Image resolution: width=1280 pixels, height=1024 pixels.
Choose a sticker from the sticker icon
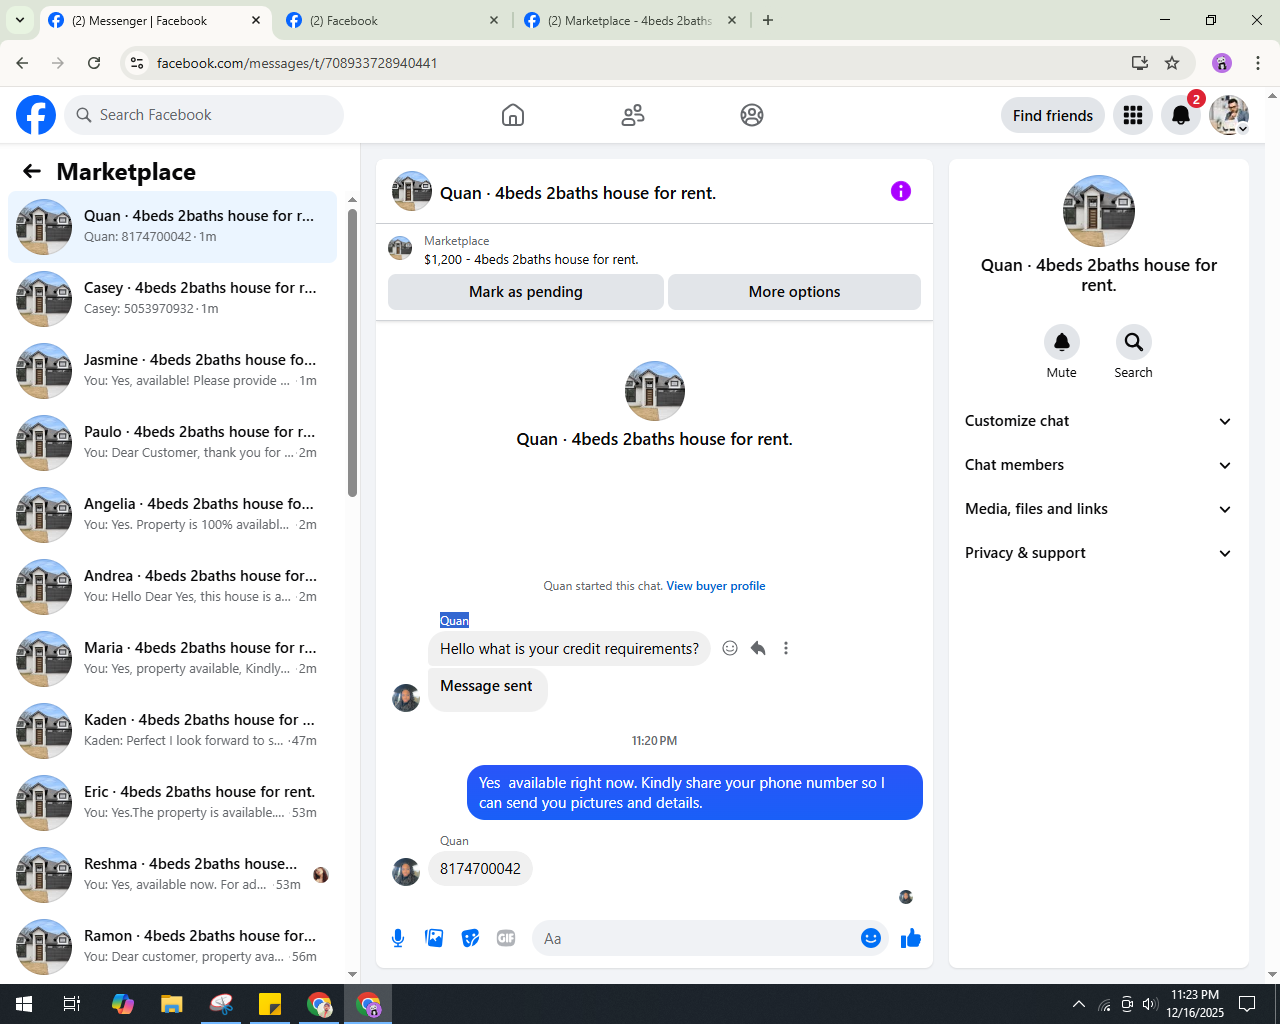coord(470,938)
